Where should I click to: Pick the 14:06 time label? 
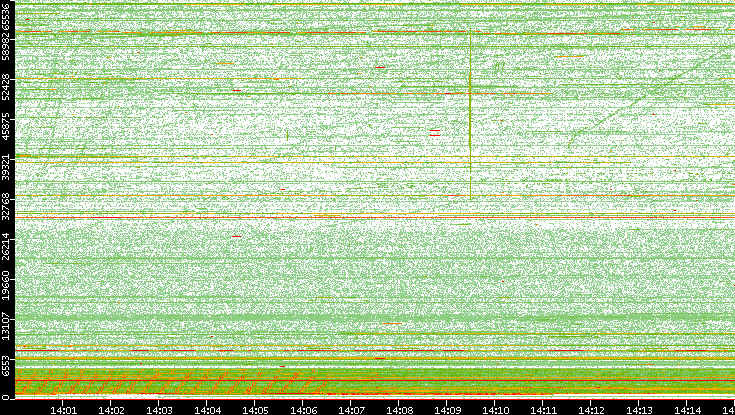tap(303, 410)
